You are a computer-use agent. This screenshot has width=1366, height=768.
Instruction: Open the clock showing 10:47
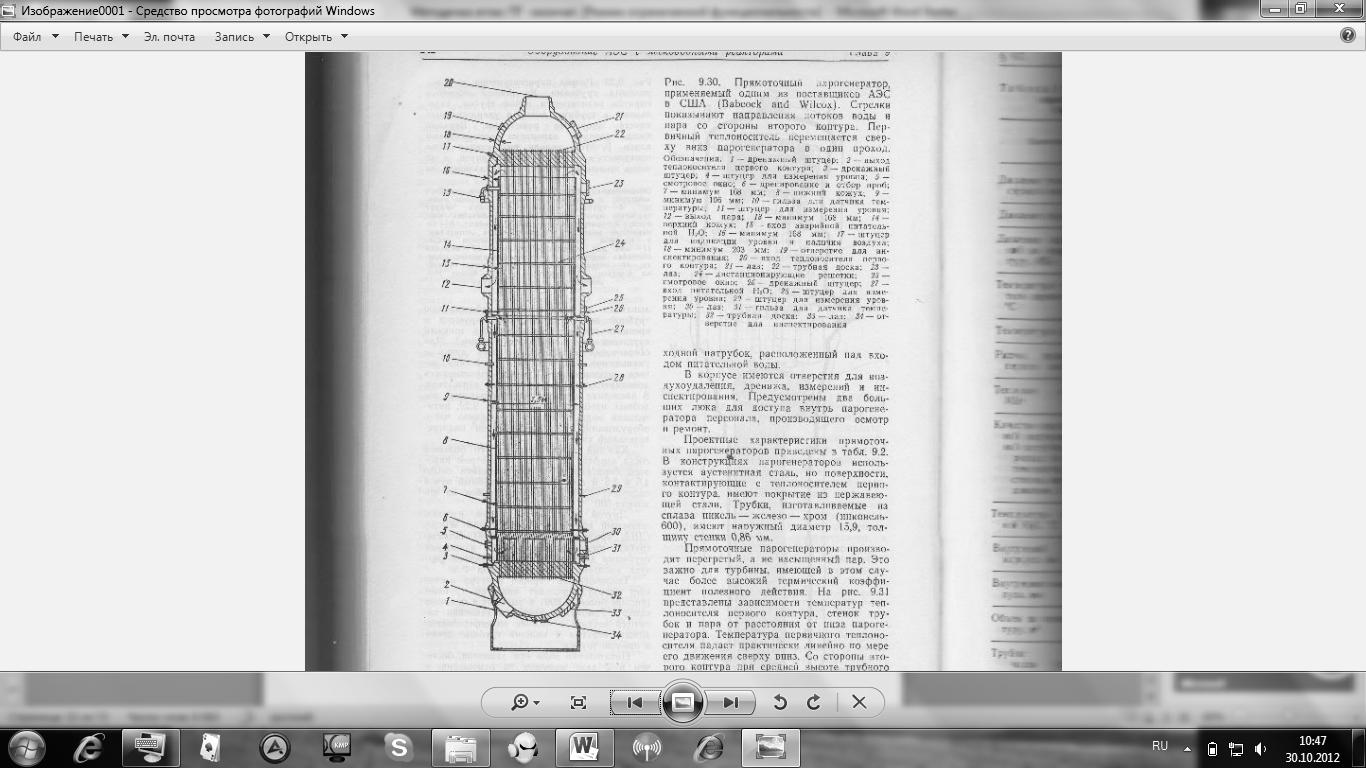(x=1313, y=748)
